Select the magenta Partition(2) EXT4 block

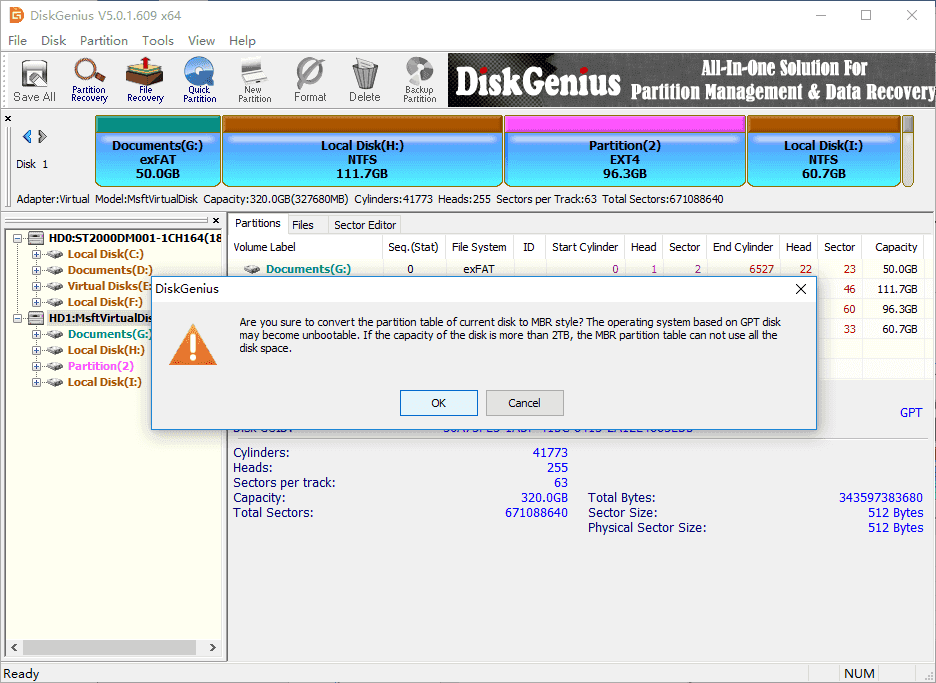pyautogui.click(x=625, y=158)
